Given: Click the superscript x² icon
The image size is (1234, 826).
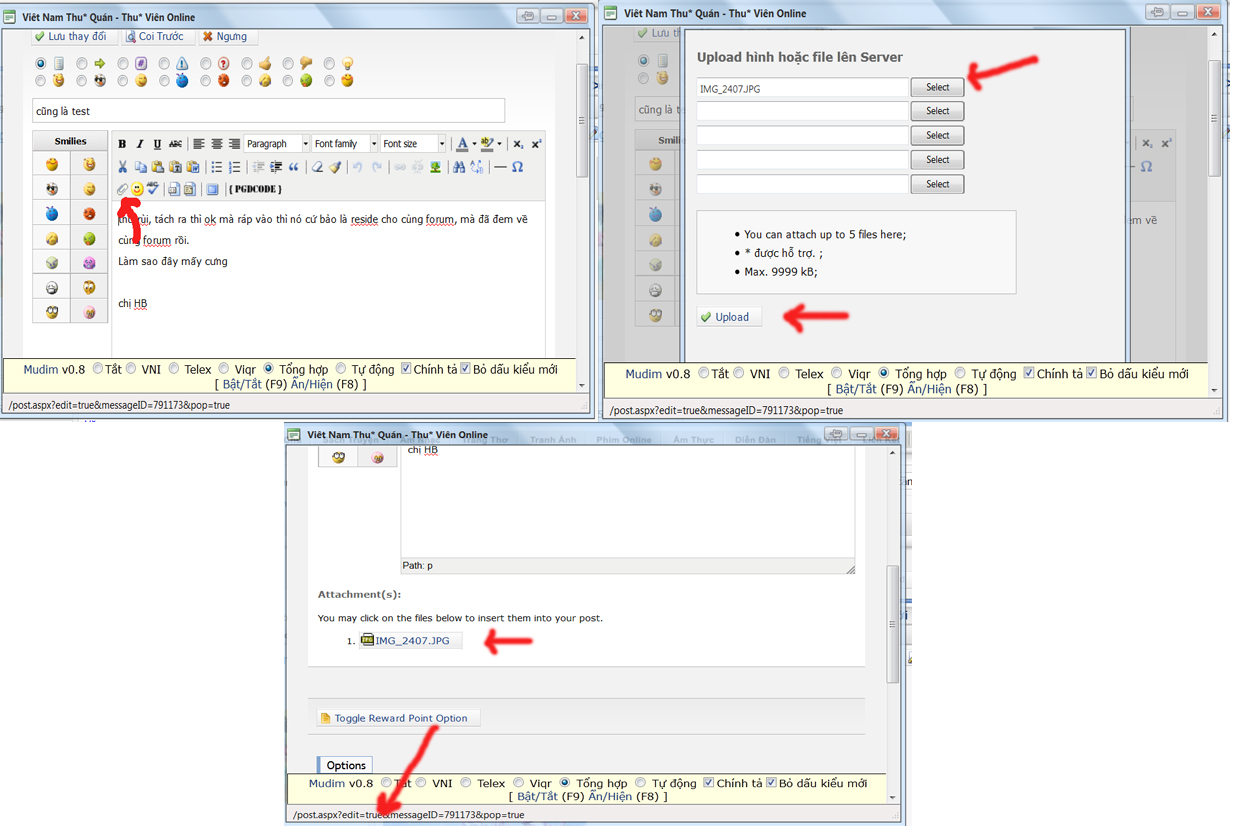Looking at the screenshot, I should 536,144.
